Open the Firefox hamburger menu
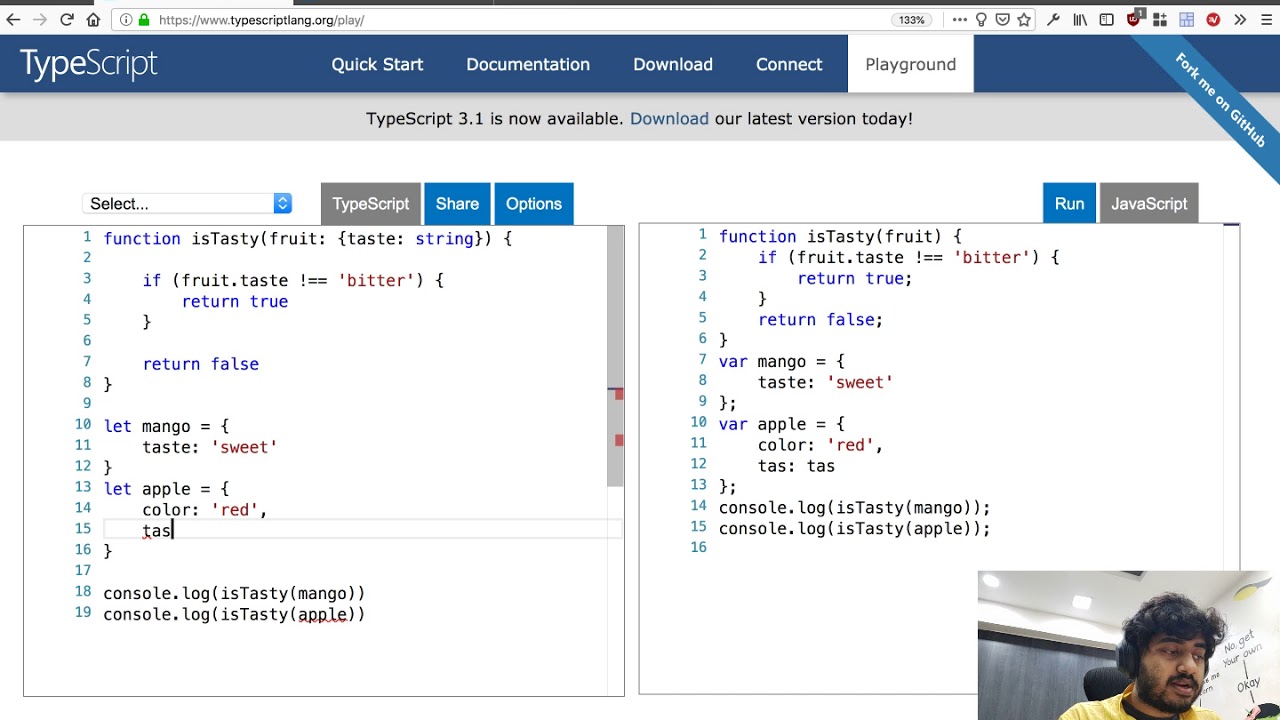The height and width of the screenshot is (720, 1280). [x=1266, y=20]
